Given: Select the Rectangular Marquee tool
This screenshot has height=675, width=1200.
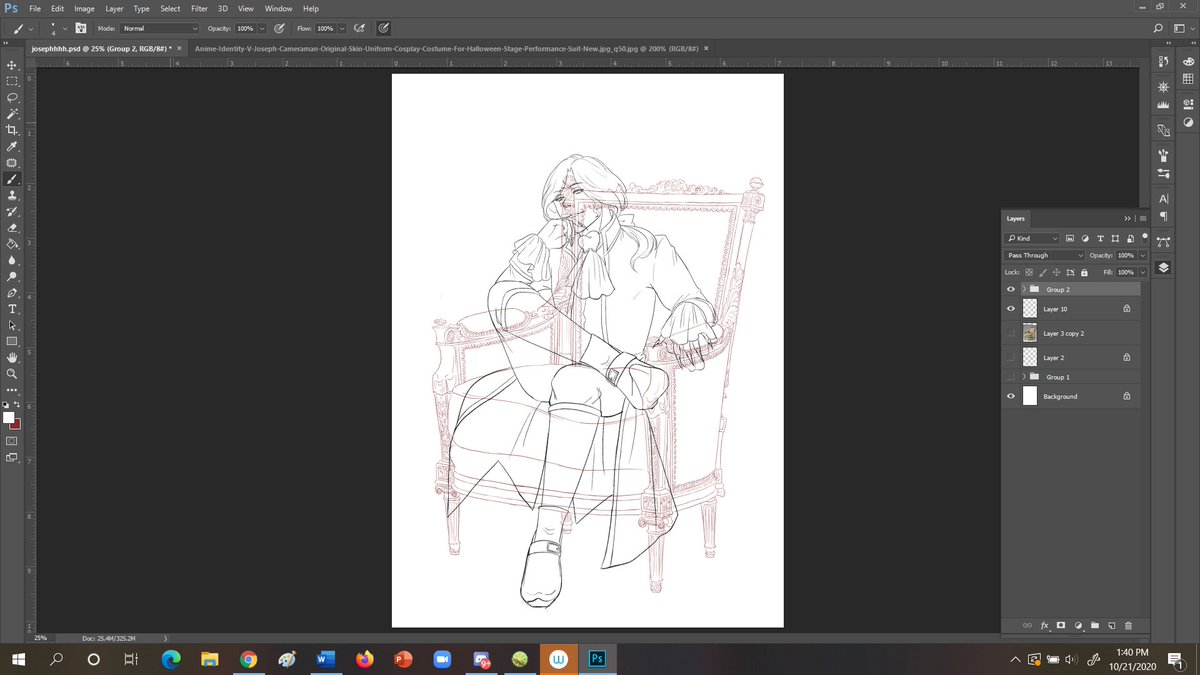Looking at the screenshot, I should pos(12,81).
